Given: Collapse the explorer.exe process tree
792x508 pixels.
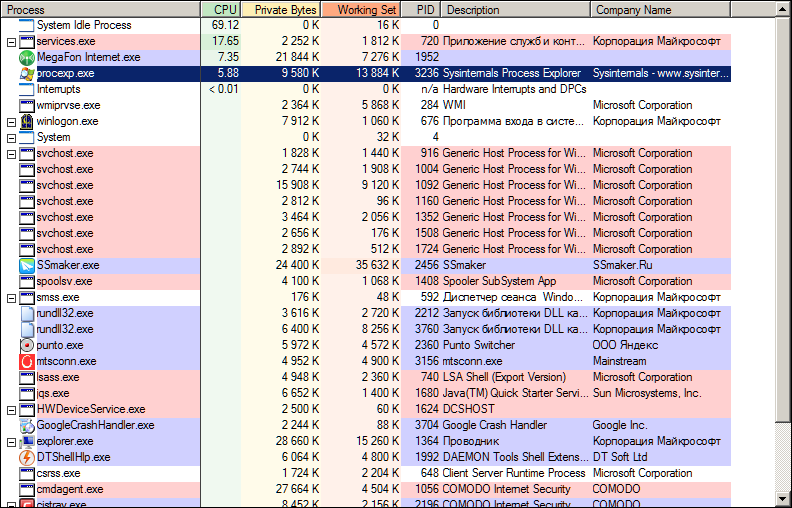Looking at the screenshot, I should [x=11, y=441].
